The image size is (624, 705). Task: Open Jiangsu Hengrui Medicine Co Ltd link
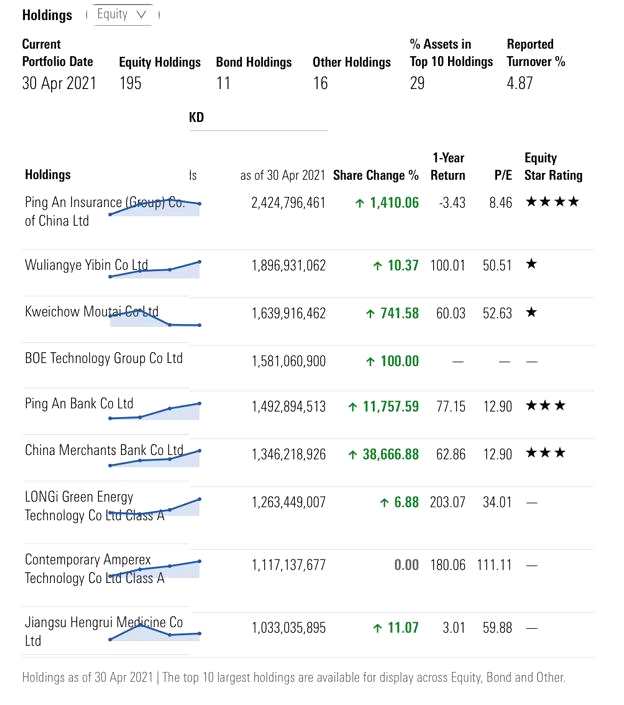103,631
